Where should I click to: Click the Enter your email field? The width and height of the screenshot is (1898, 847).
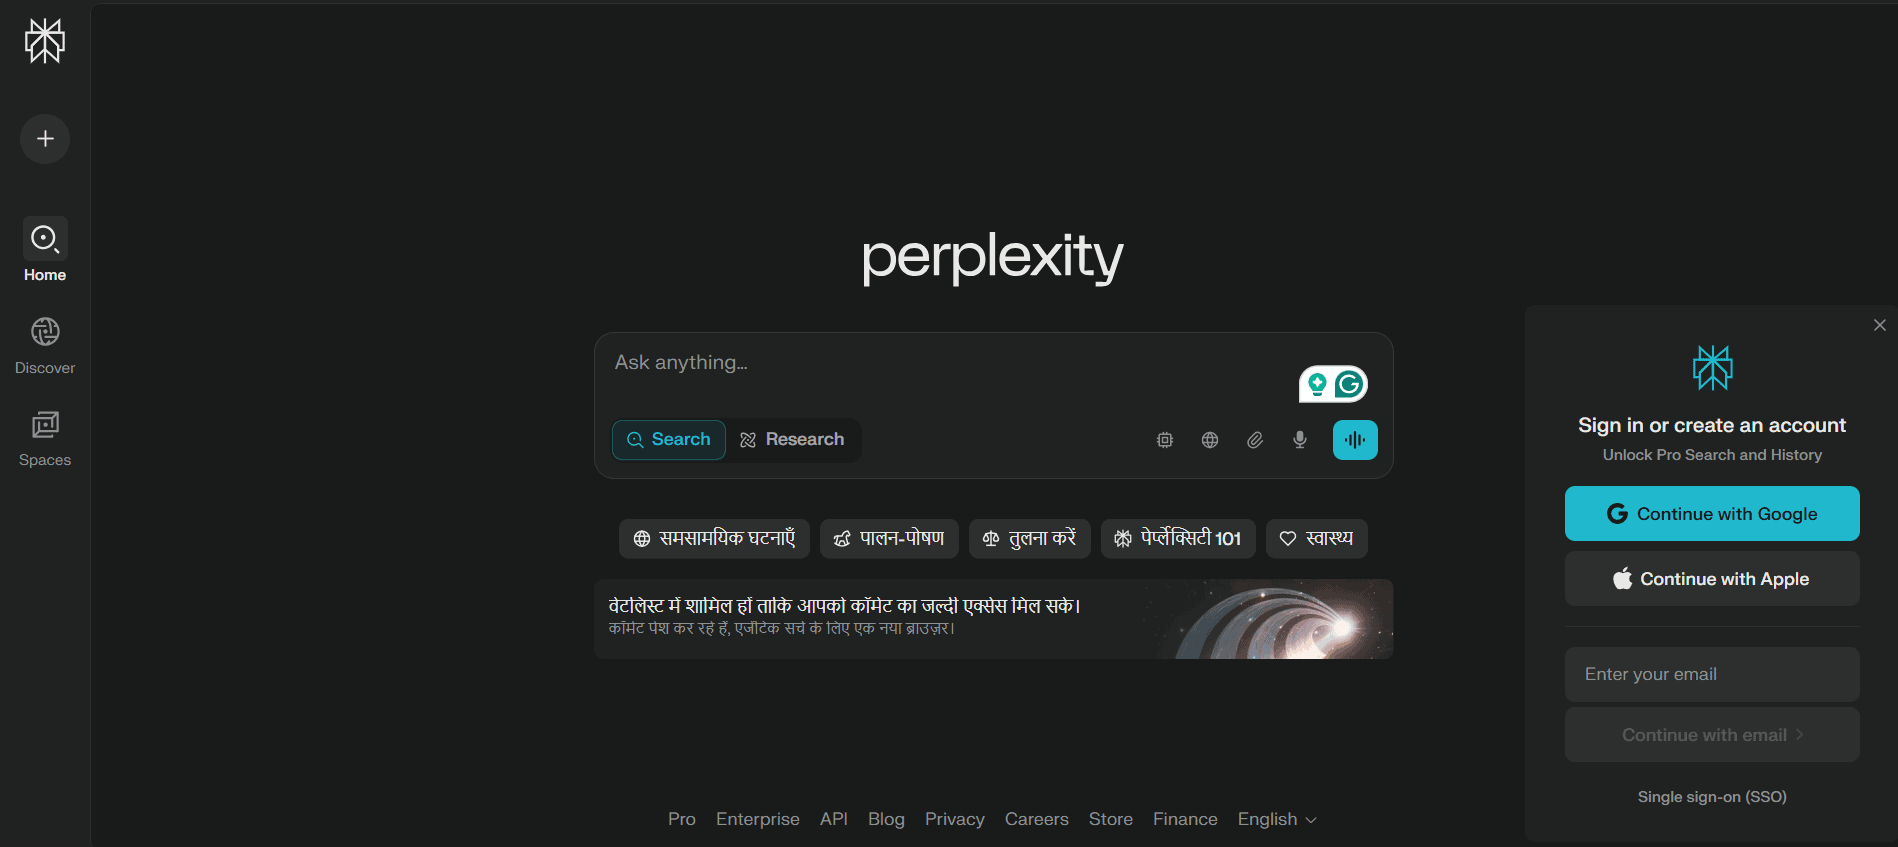(x=1712, y=674)
